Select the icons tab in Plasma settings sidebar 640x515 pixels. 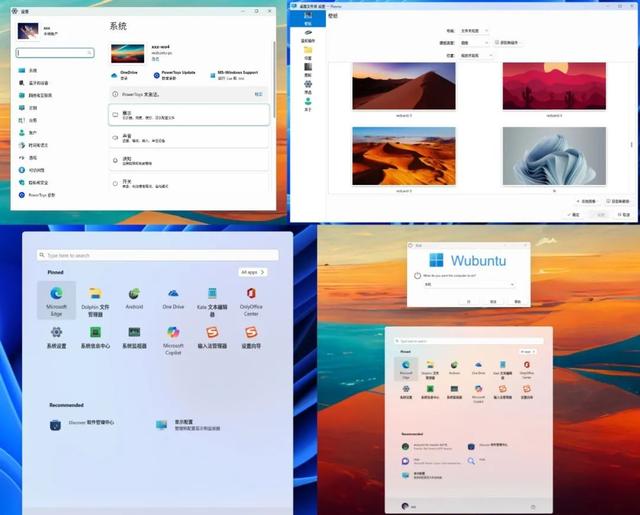[308, 70]
